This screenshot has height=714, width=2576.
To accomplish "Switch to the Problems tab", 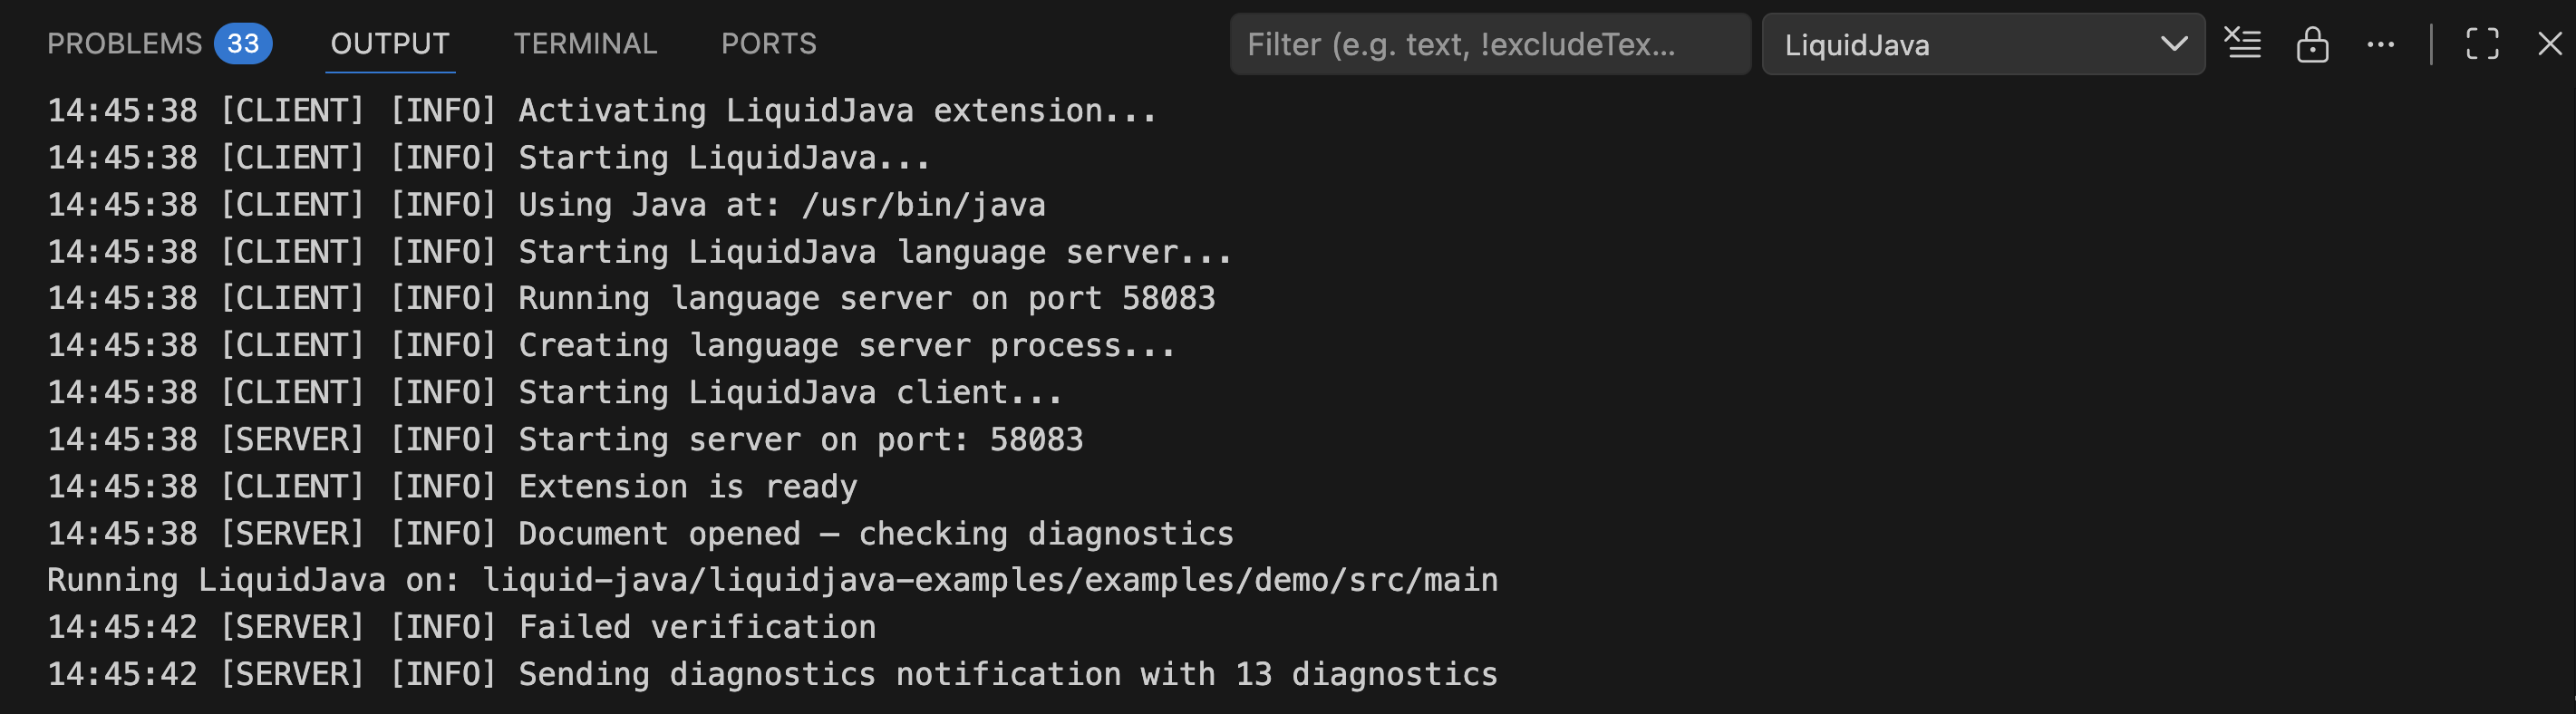I will point(124,44).
